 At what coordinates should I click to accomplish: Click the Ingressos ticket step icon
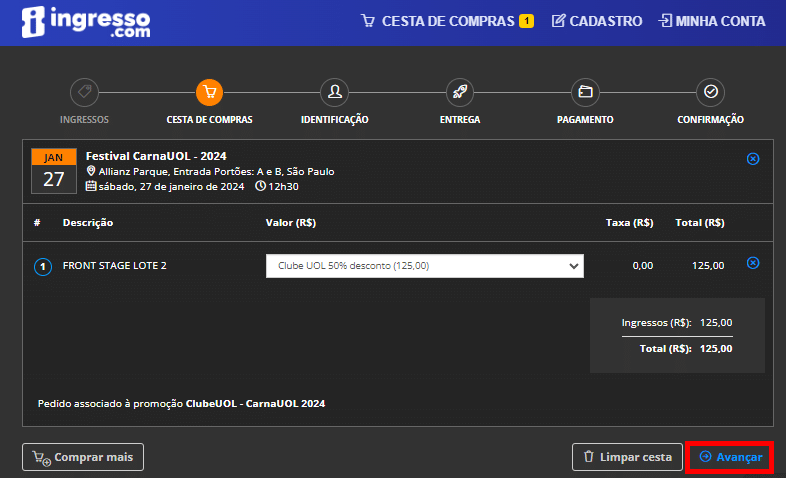coord(84,92)
